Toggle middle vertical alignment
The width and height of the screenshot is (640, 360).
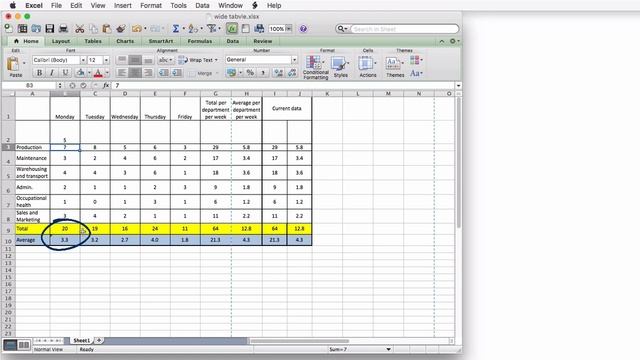(135, 60)
